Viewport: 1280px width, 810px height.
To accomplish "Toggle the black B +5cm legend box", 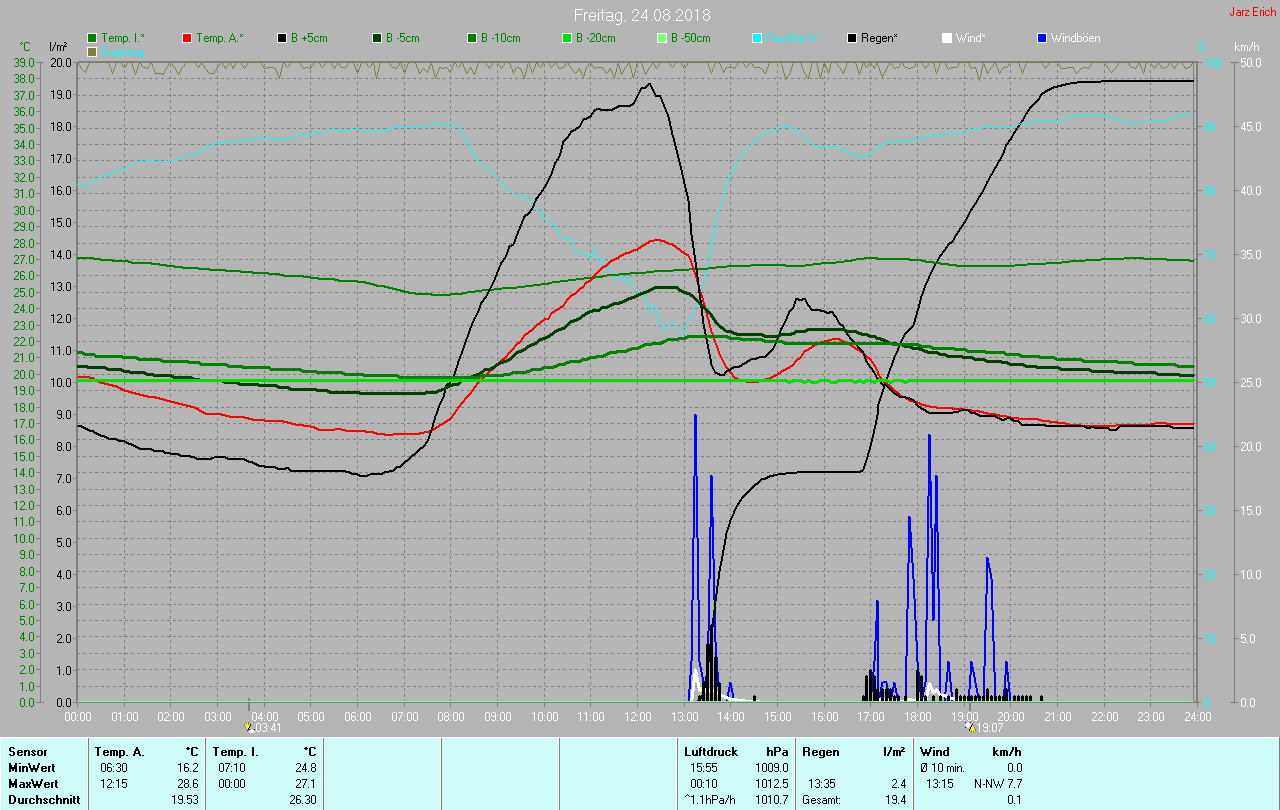I will coord(282,38).
